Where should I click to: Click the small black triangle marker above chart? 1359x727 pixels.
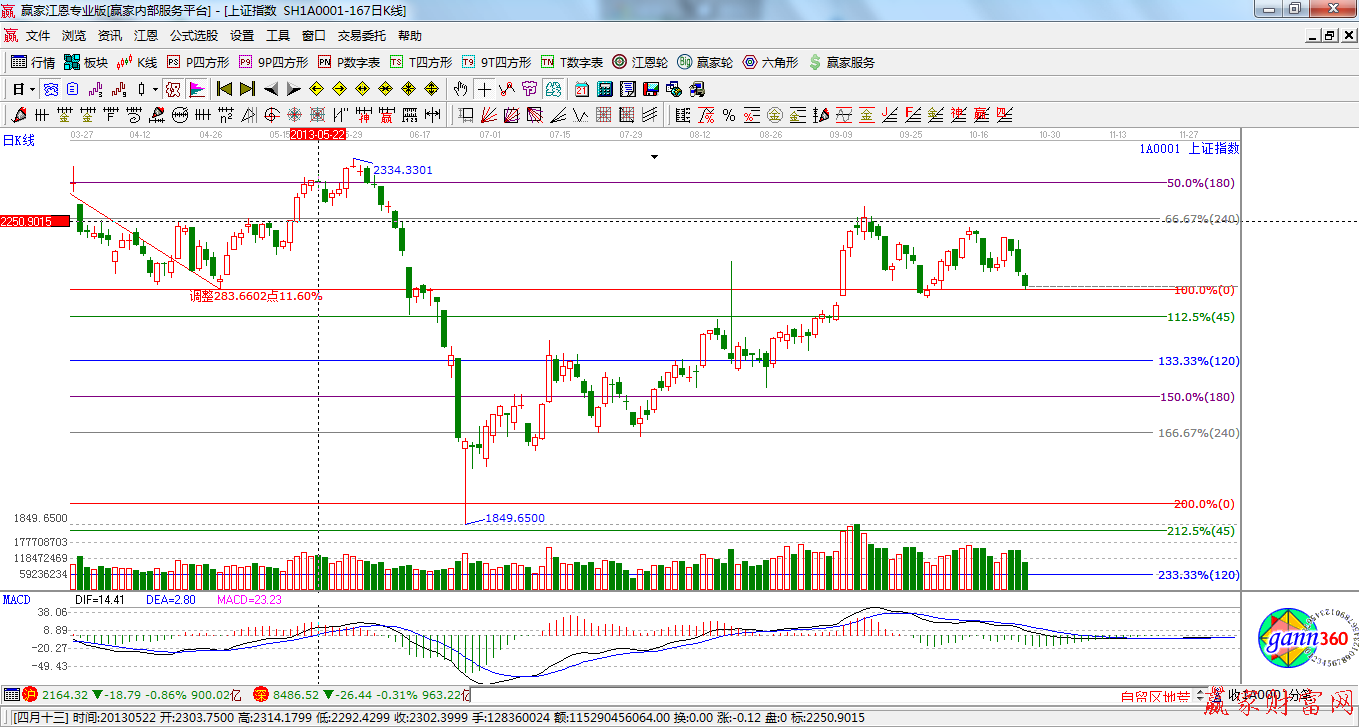tap(655, 157)
